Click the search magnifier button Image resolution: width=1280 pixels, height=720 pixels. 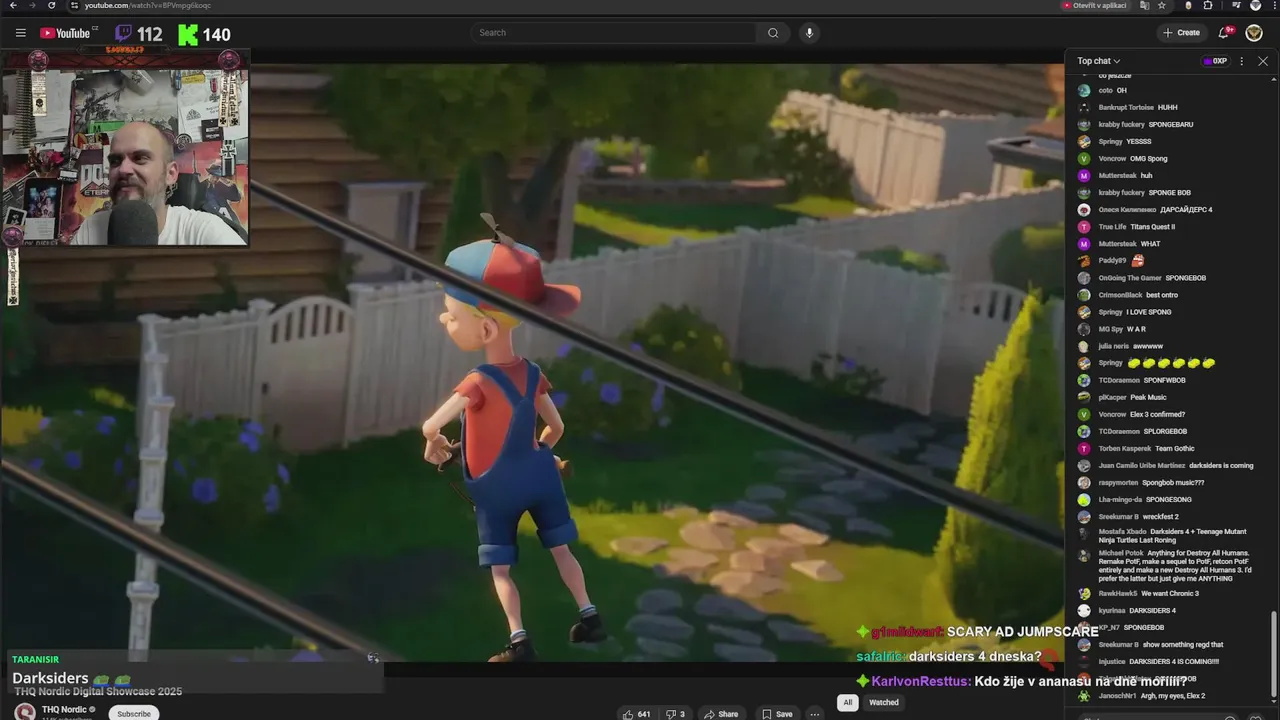coord(773,33)
